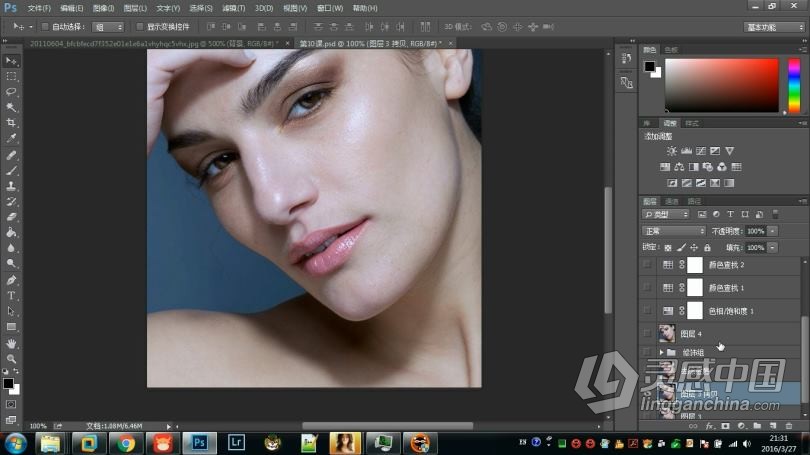Select the Path Selection tool

11,311
